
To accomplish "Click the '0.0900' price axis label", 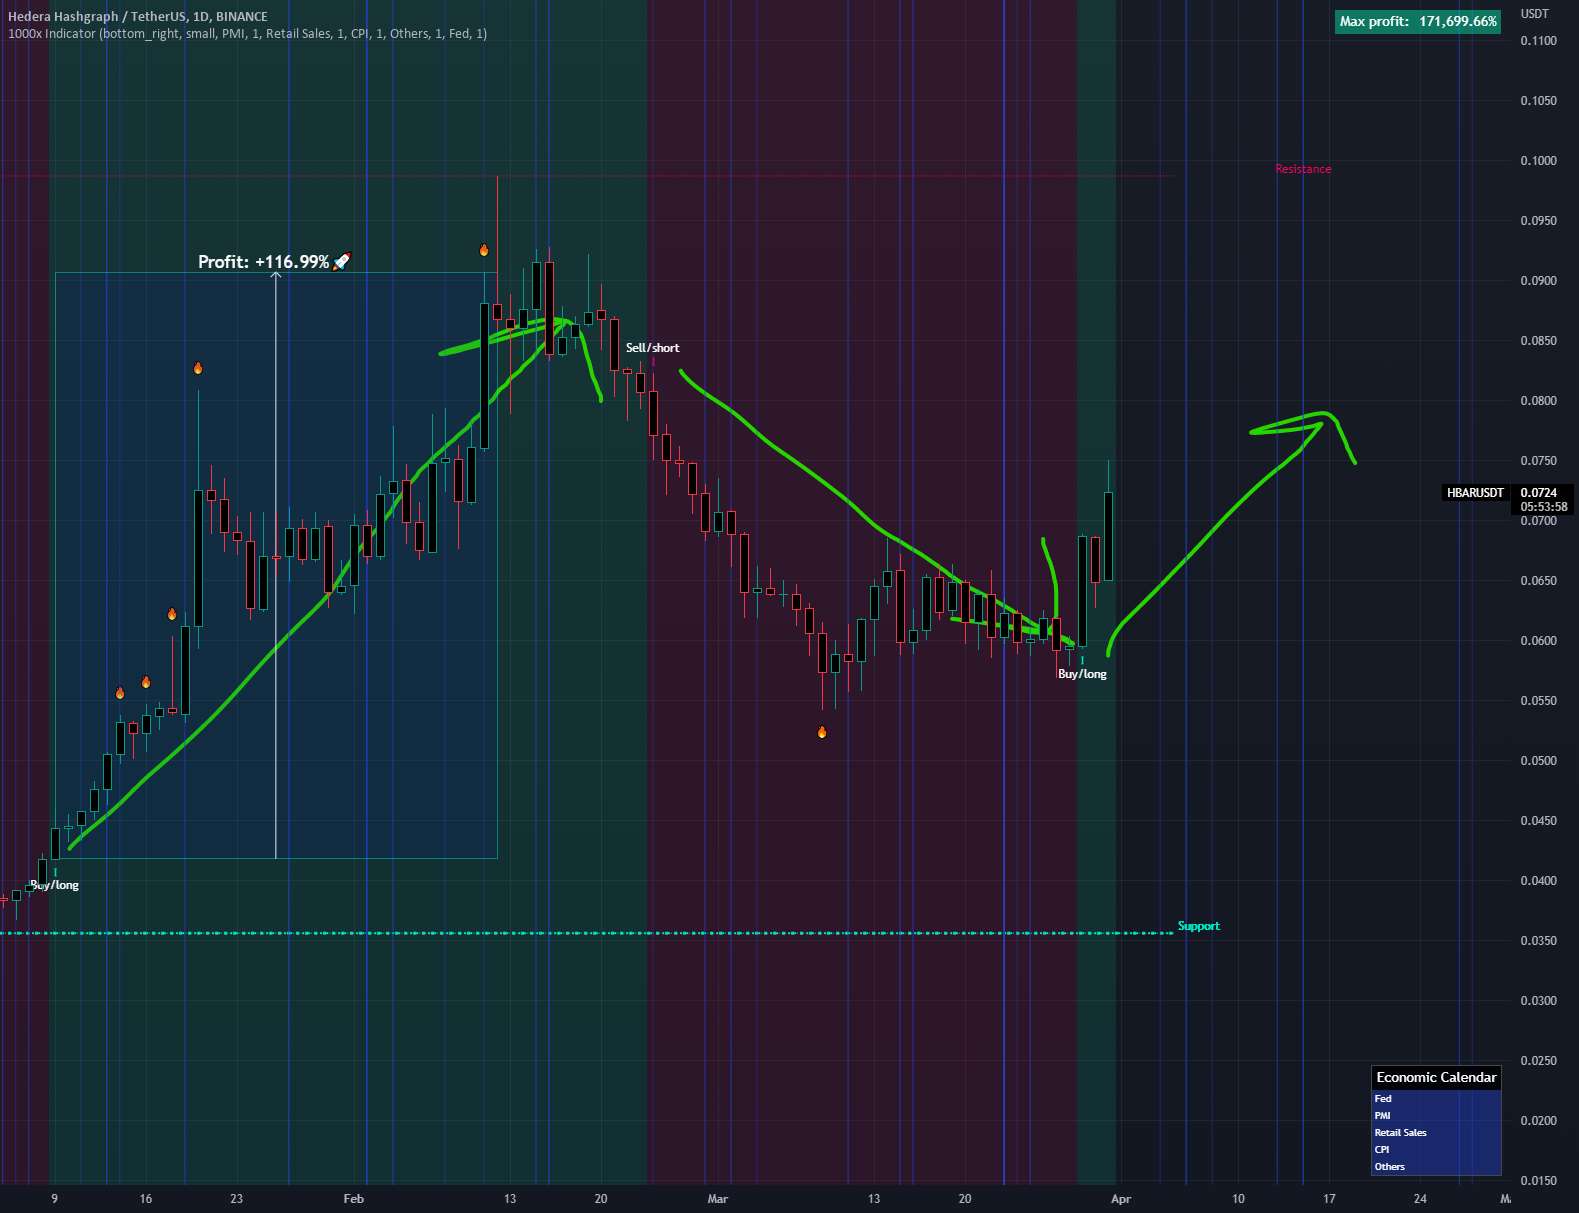I will pos(1538,281).
